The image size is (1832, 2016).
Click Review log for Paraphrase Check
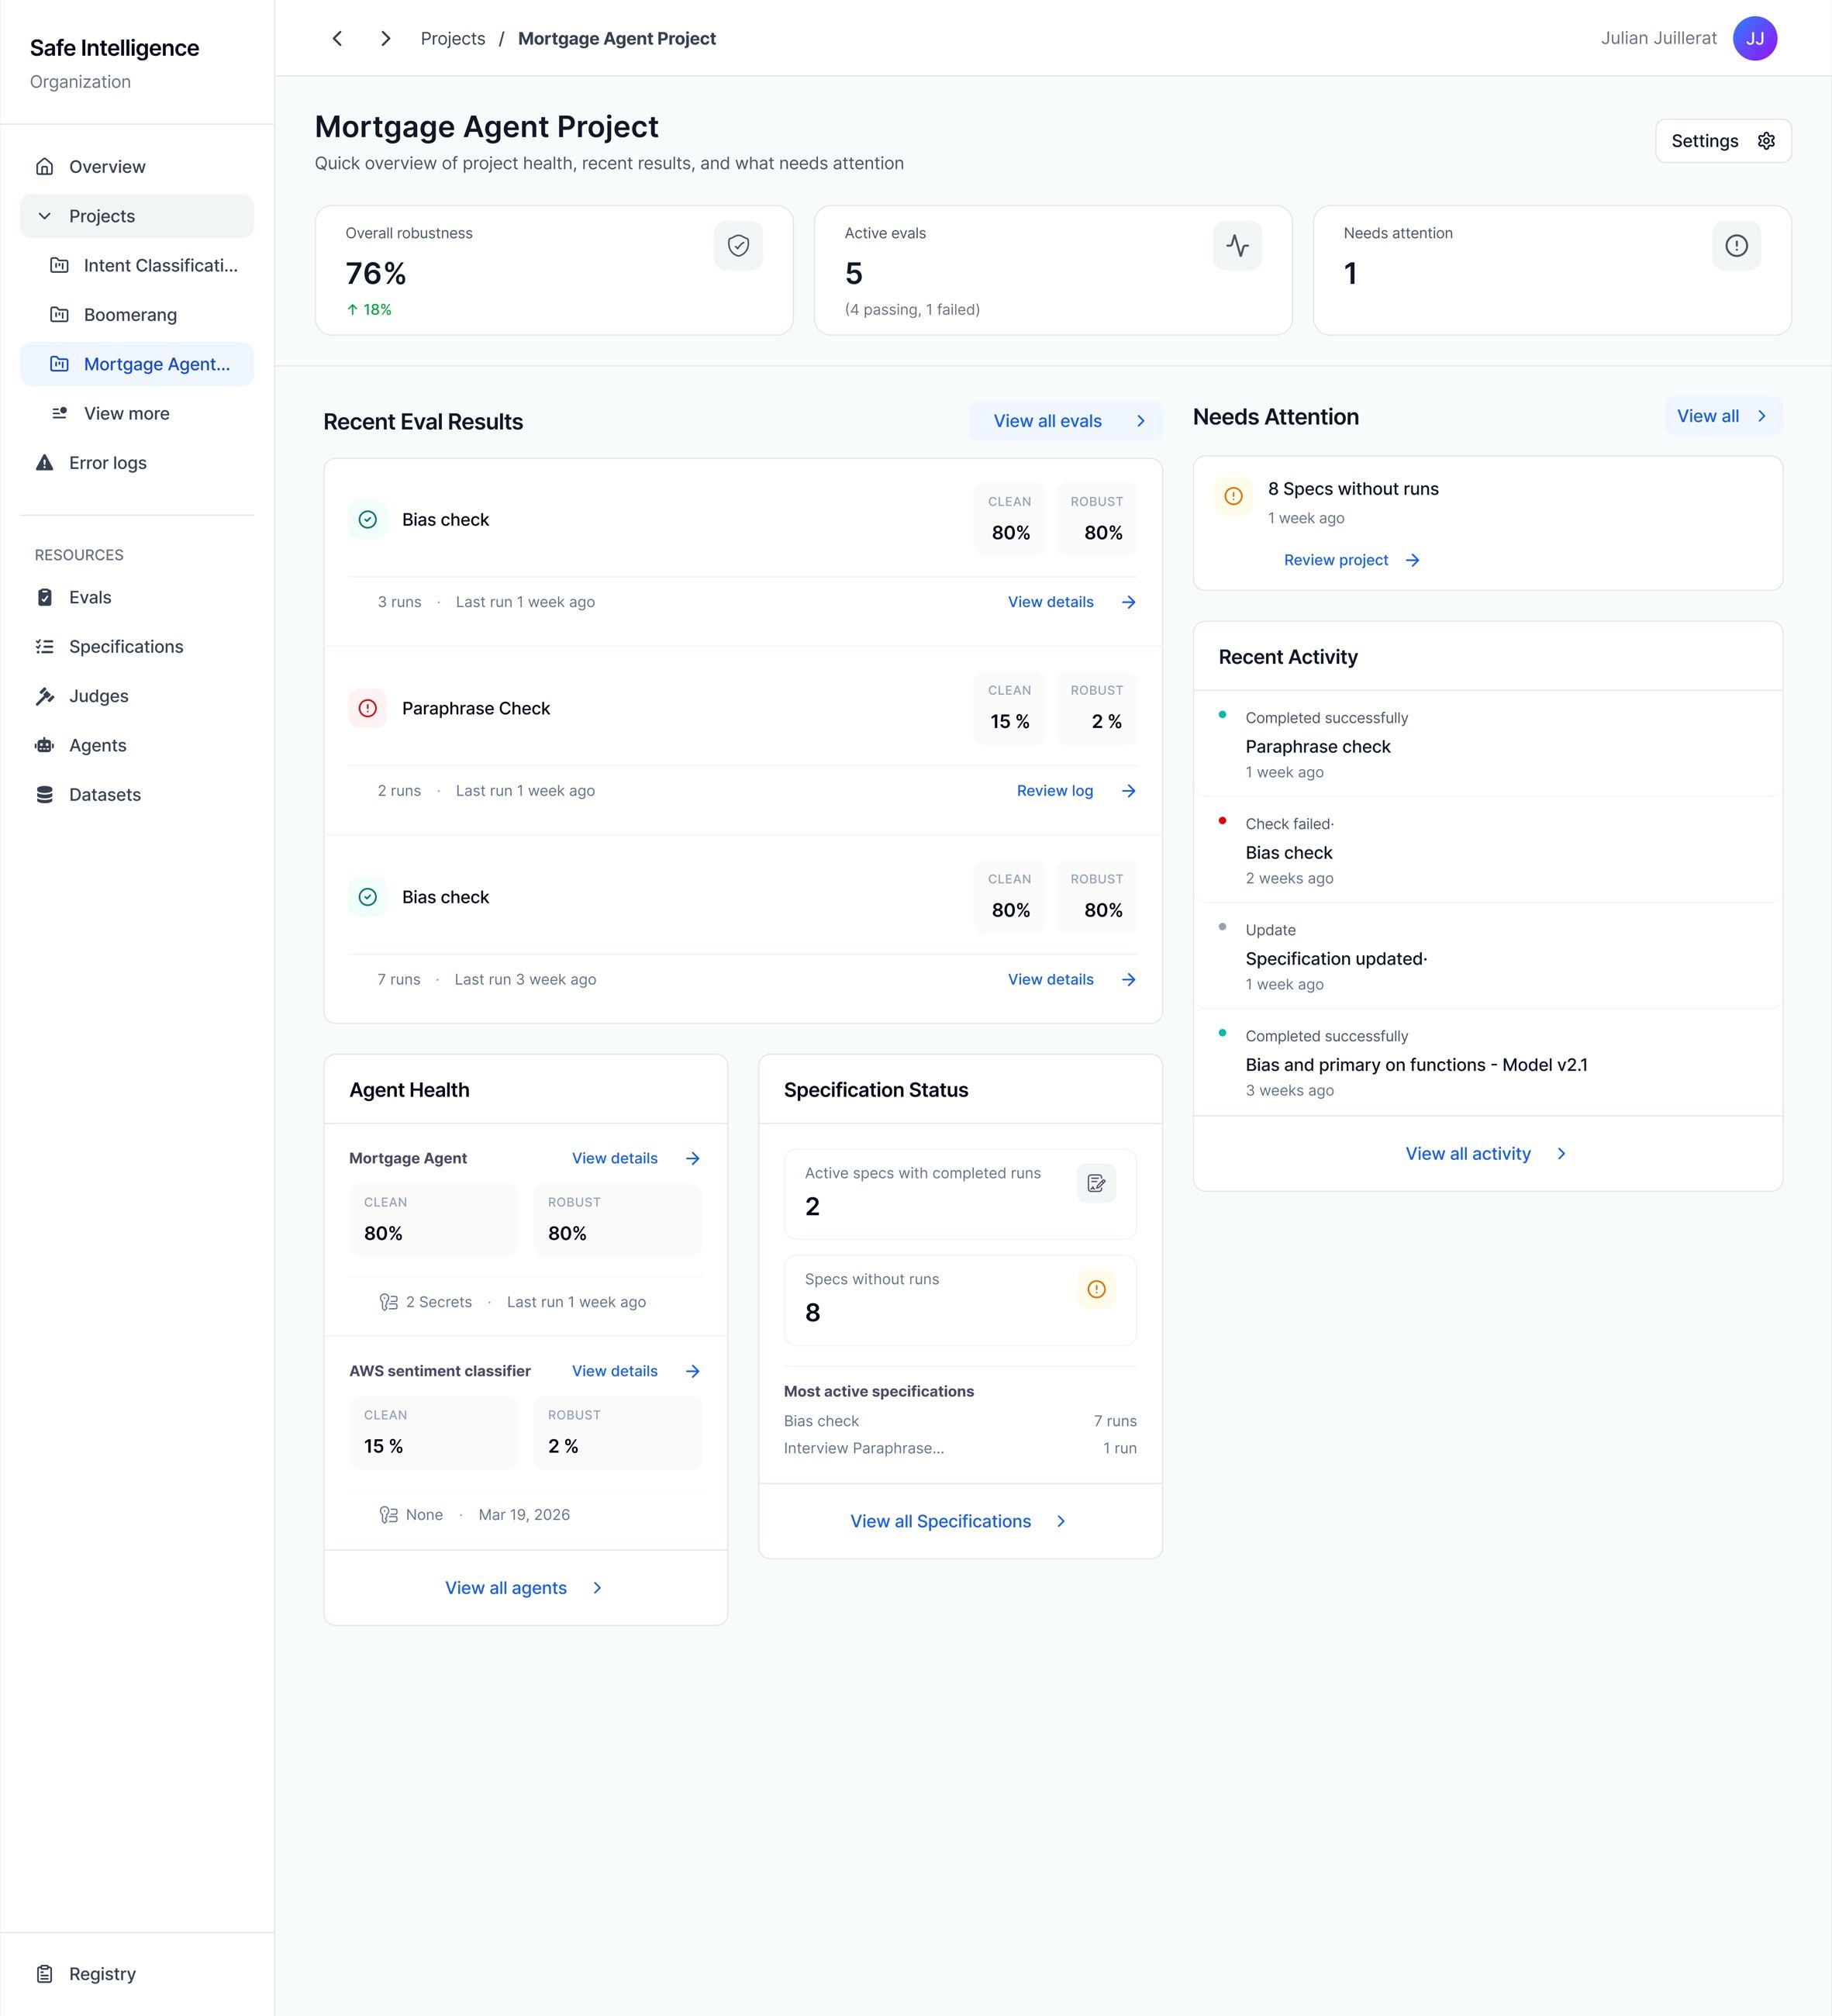(1076, 791)
